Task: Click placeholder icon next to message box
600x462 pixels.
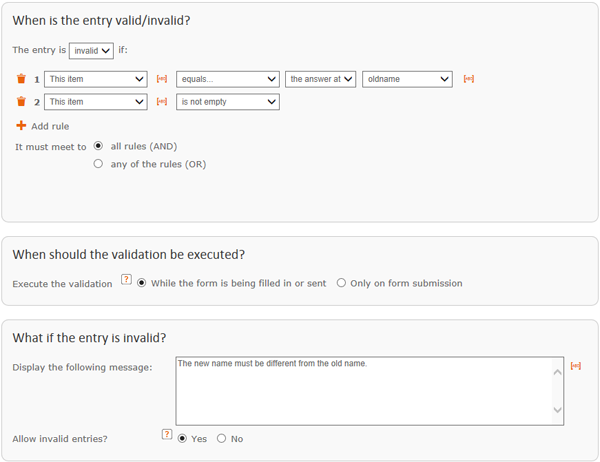Action: click(576, 366)
